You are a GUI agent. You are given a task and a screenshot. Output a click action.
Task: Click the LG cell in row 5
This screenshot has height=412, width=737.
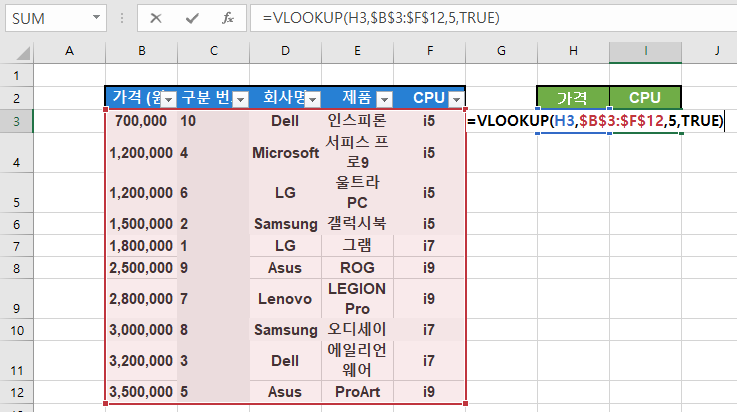285,193
